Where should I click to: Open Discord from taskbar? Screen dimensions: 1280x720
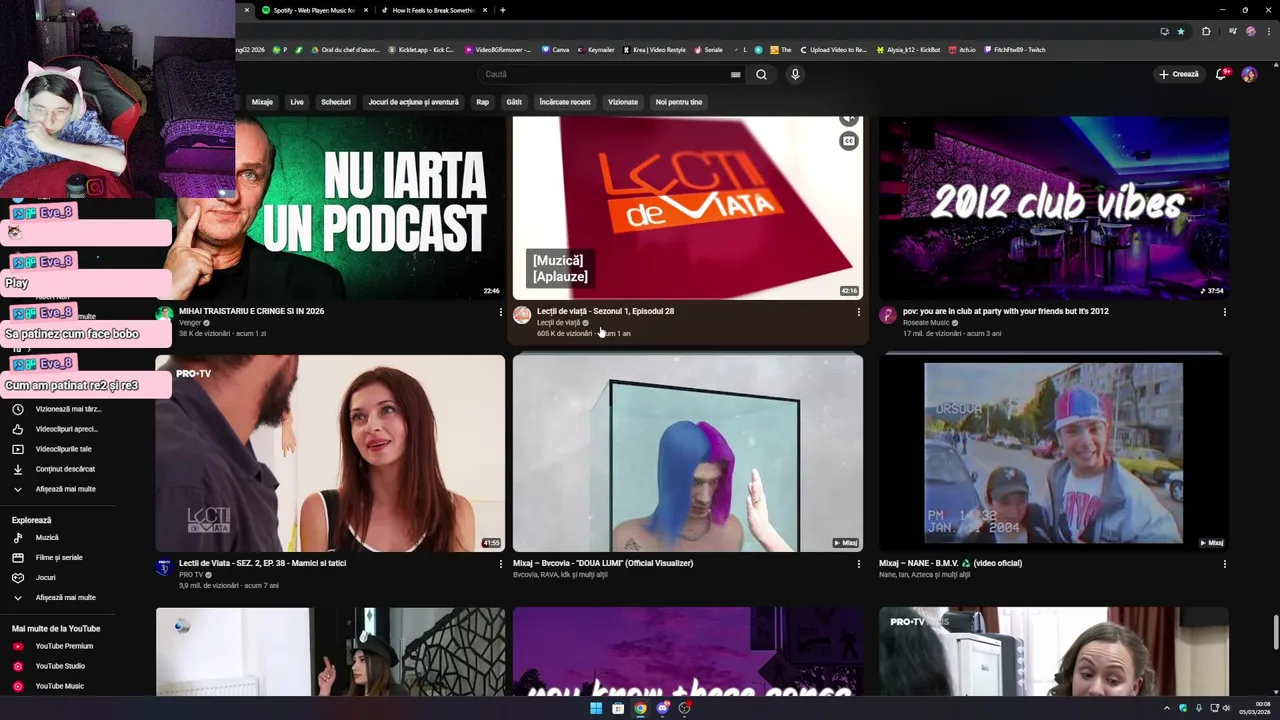tap(662, 708)
